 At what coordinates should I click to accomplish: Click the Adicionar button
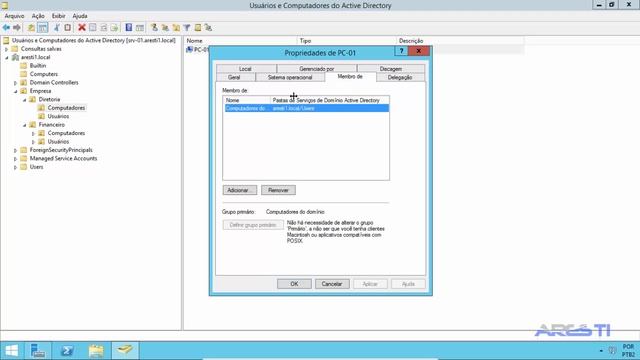240,190
